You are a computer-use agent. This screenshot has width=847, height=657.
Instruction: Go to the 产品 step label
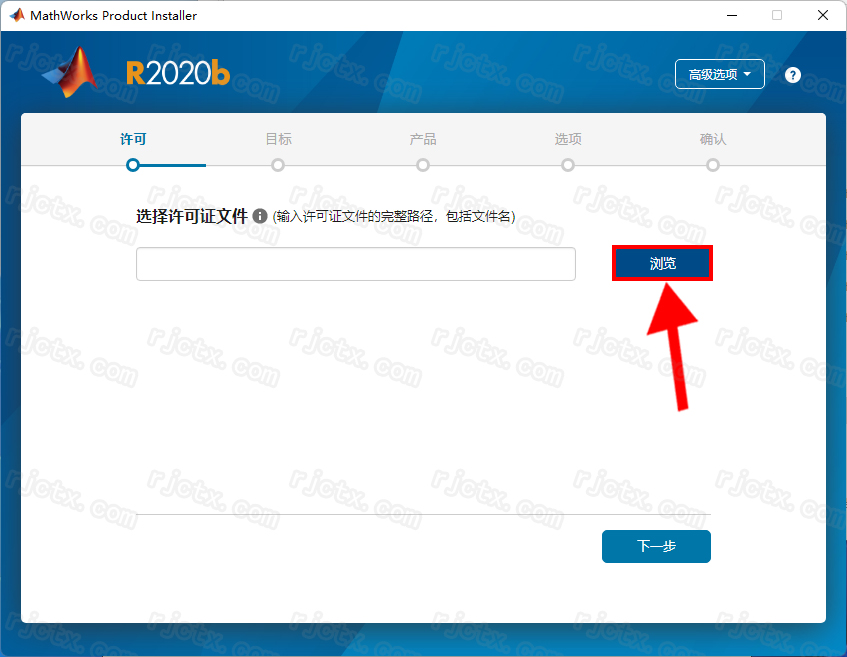tap(423, 140)
